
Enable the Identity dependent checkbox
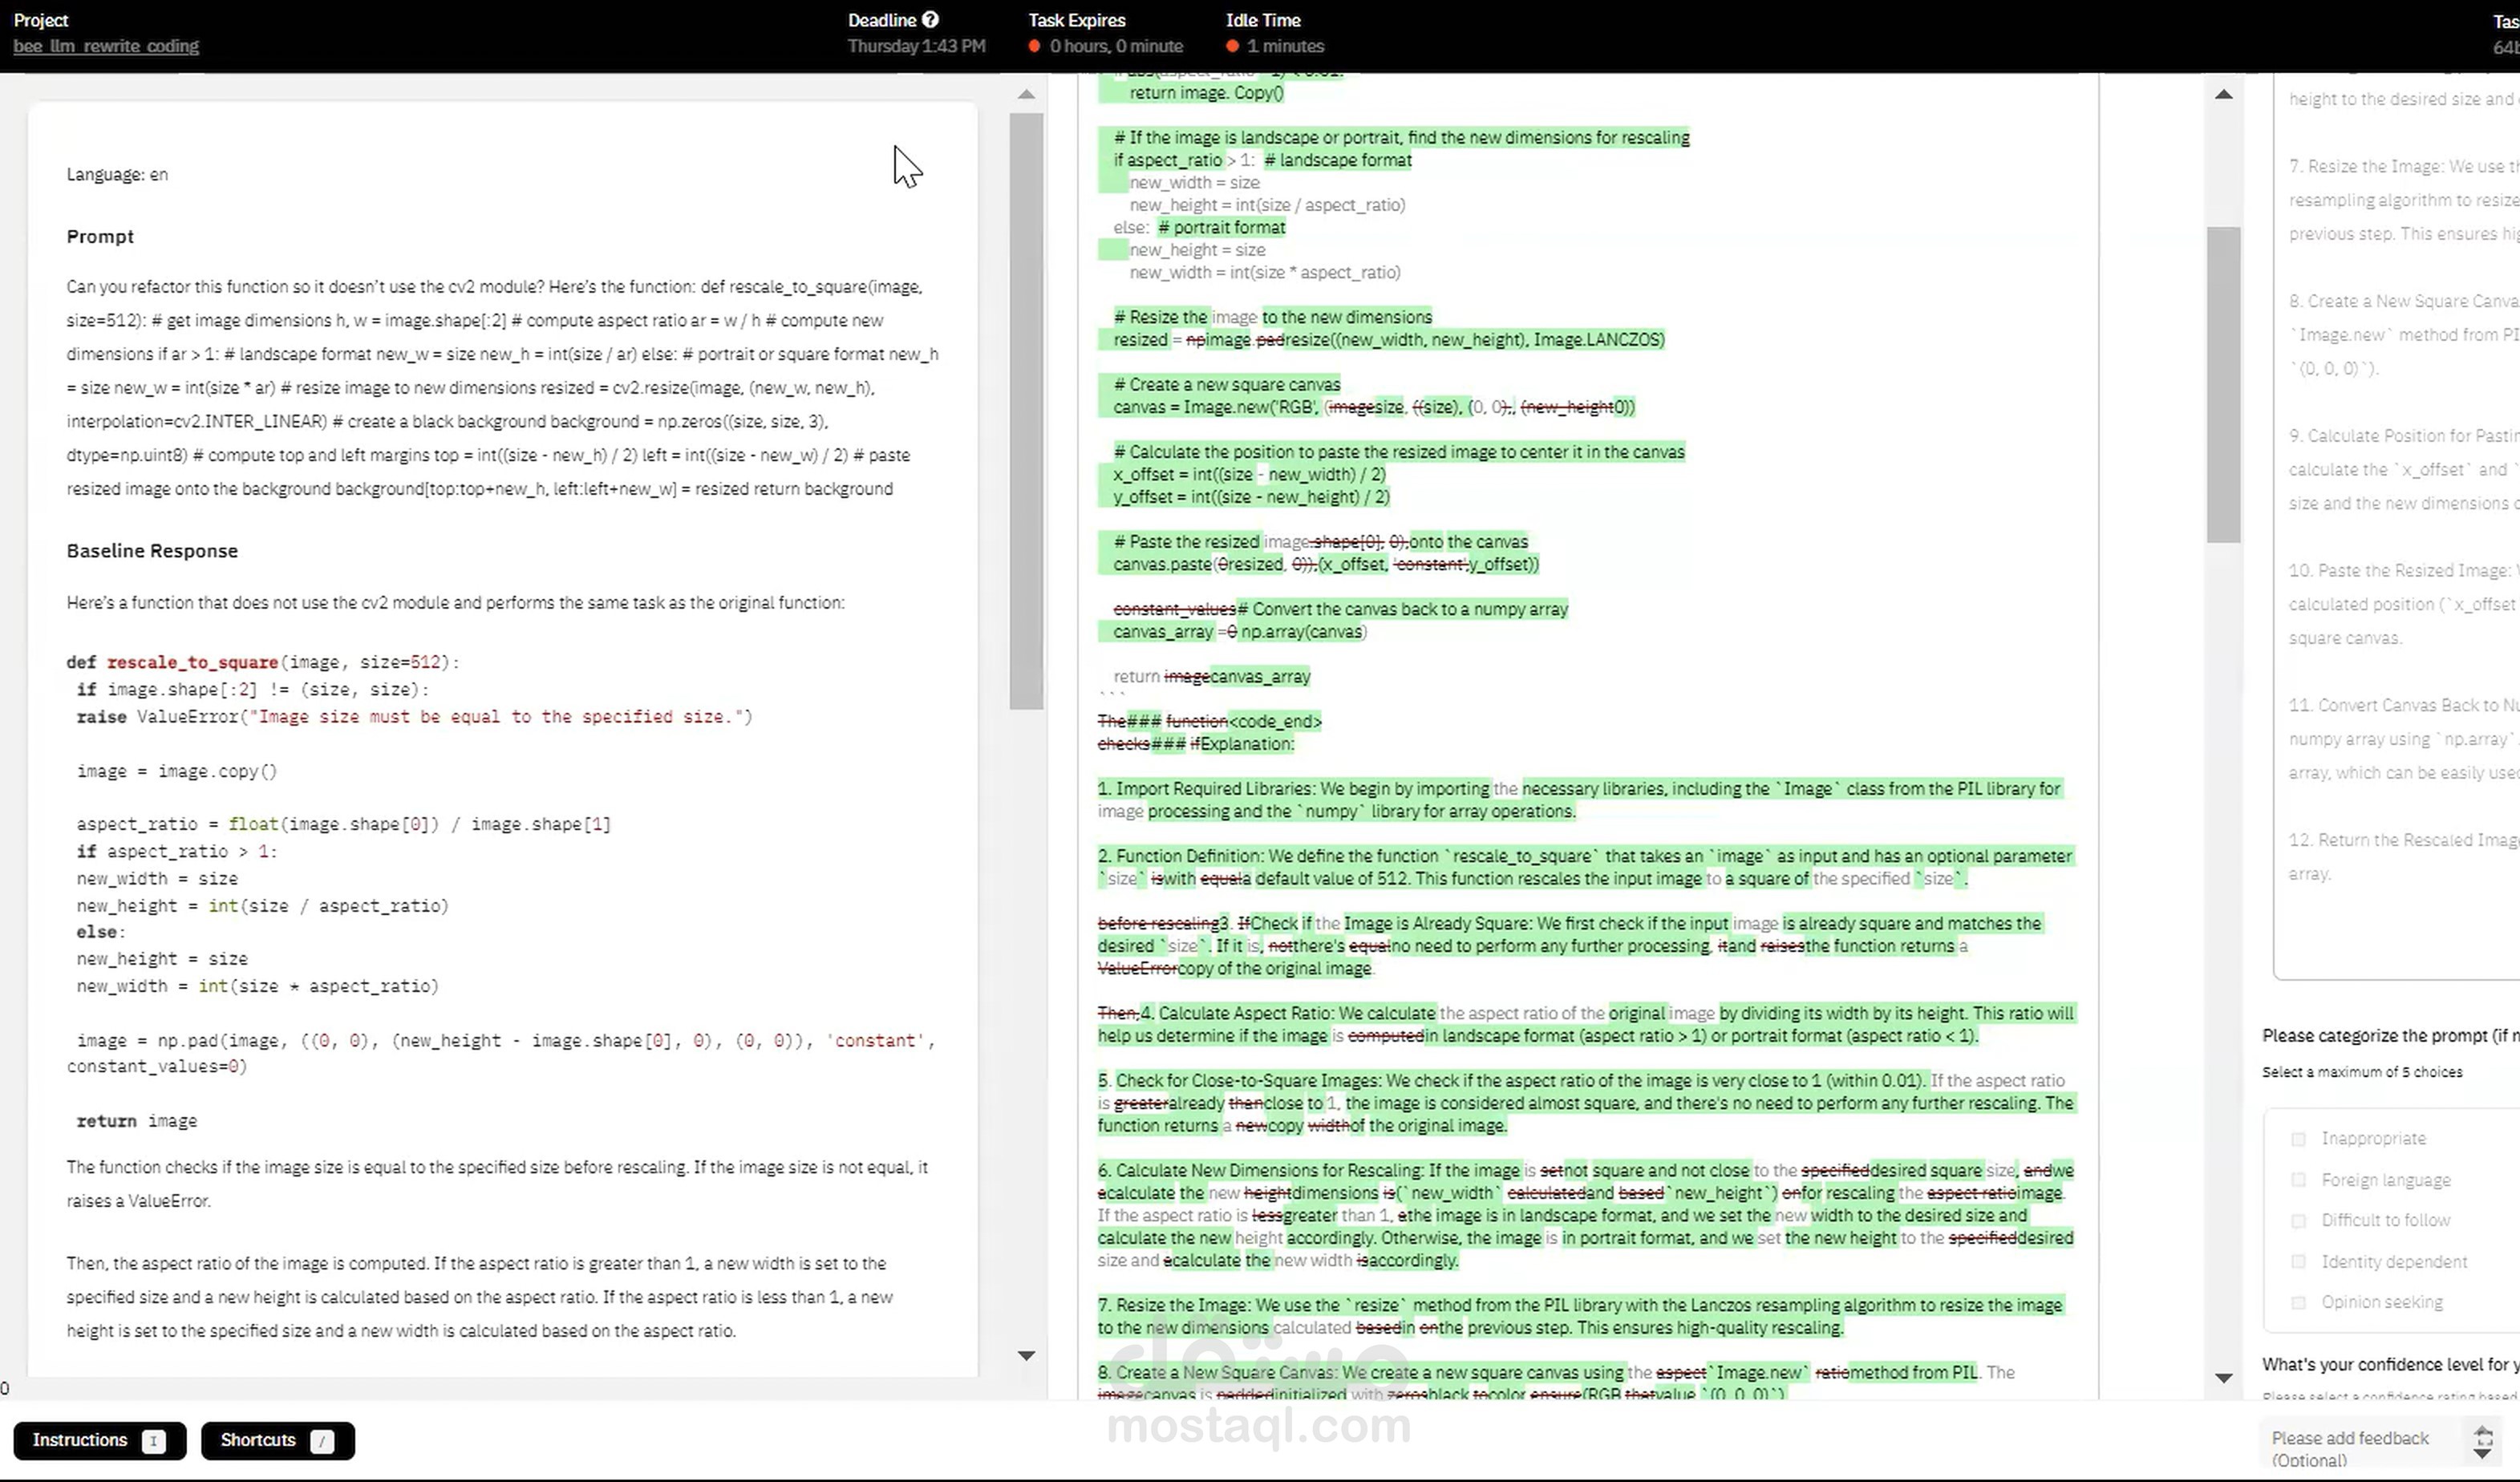[2298, 1262]
